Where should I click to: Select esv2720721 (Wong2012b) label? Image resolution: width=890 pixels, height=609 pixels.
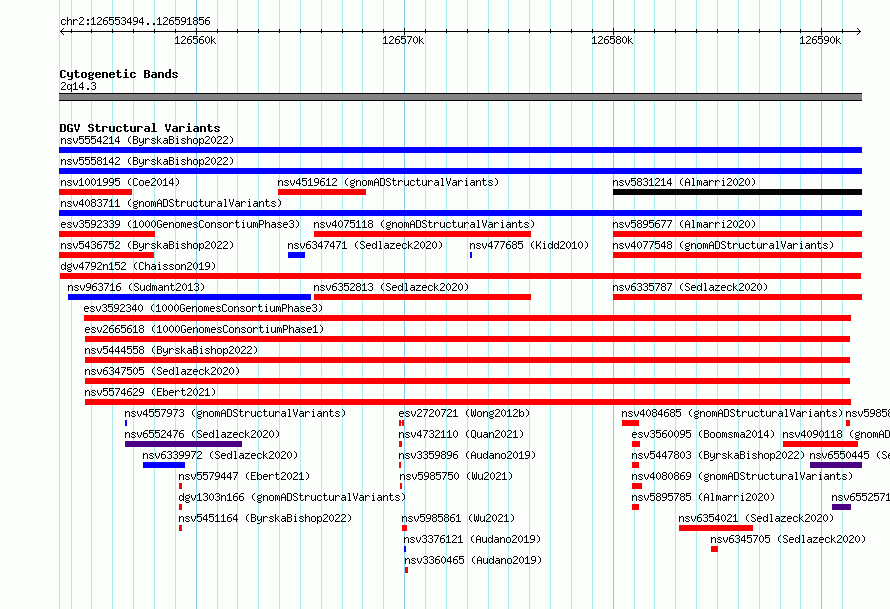click(464, 413)
